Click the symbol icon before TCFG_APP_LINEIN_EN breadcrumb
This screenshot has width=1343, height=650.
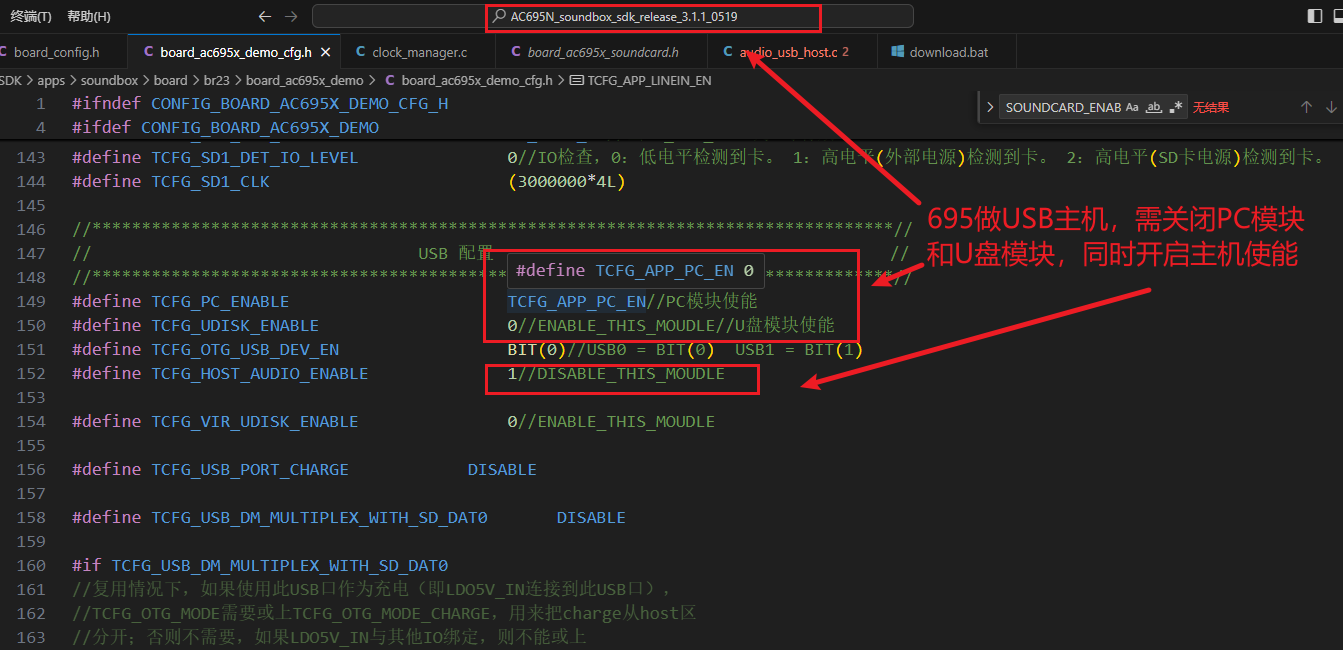(576, 80)
